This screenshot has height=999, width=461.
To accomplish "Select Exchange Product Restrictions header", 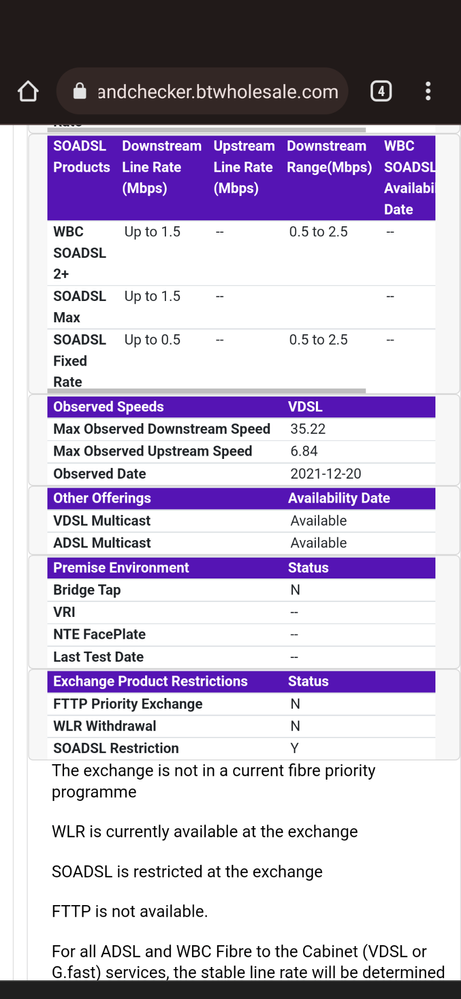I will coord(150,681).
